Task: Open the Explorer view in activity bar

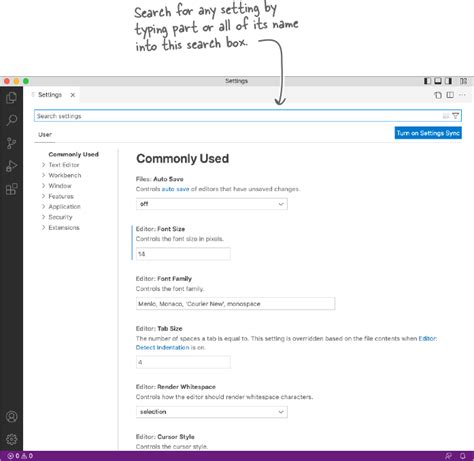Action: click(x=12, y=97)
